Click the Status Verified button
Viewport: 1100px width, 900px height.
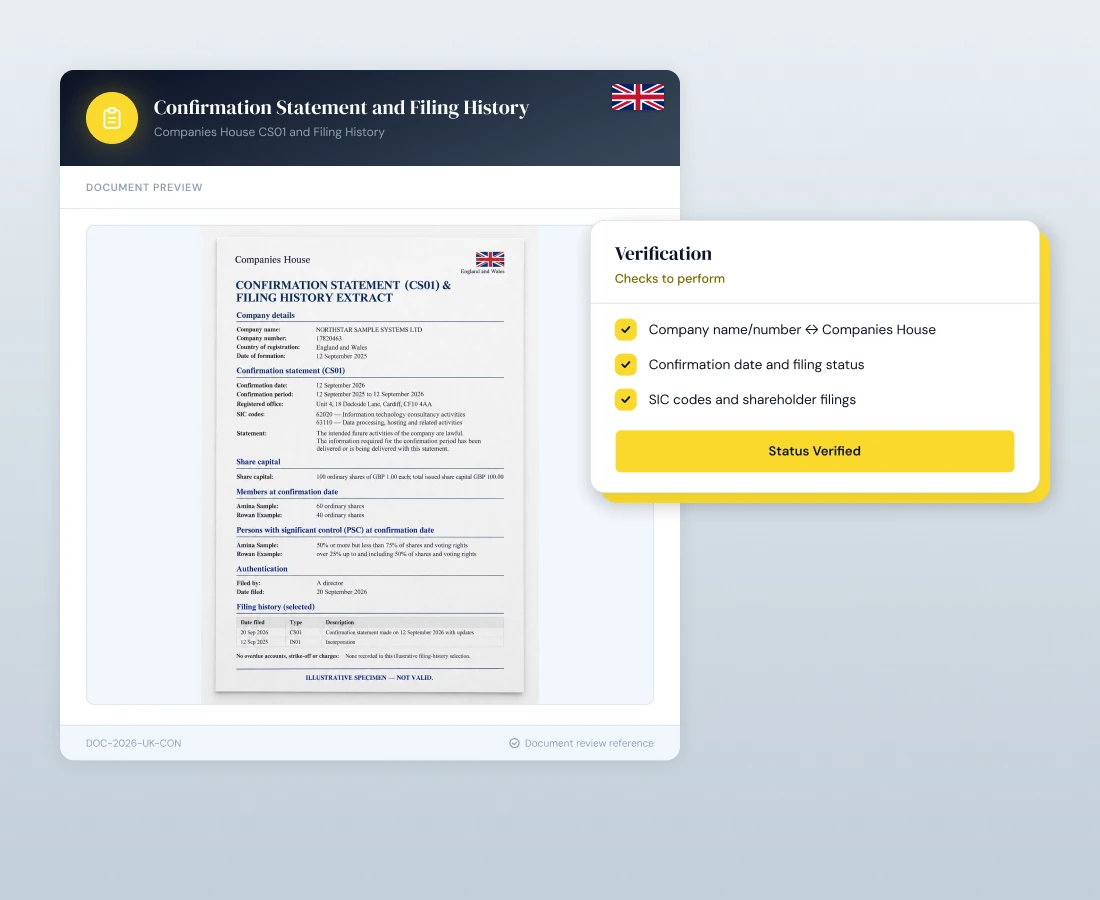(814, 451)
